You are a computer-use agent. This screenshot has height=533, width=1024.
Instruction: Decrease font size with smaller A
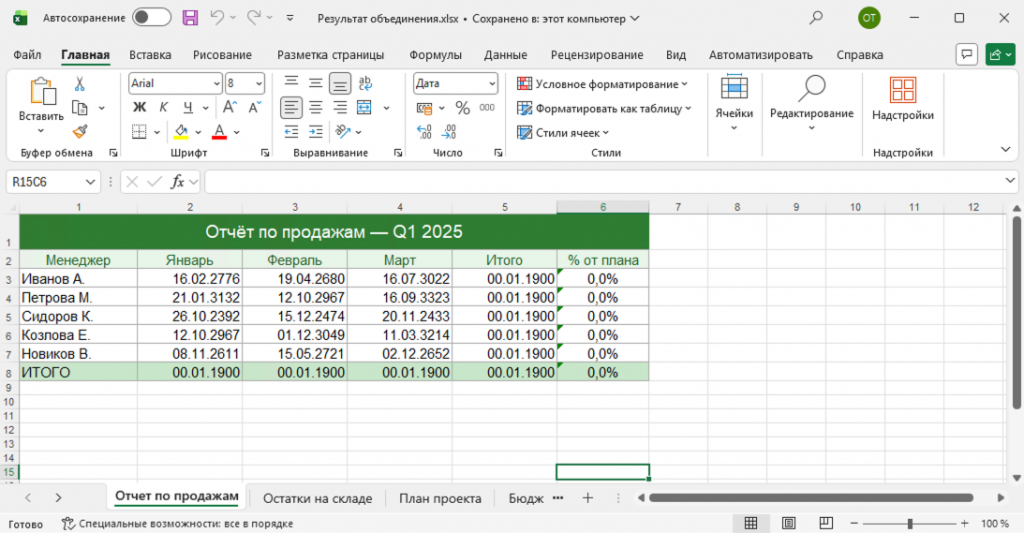[255, 108]
